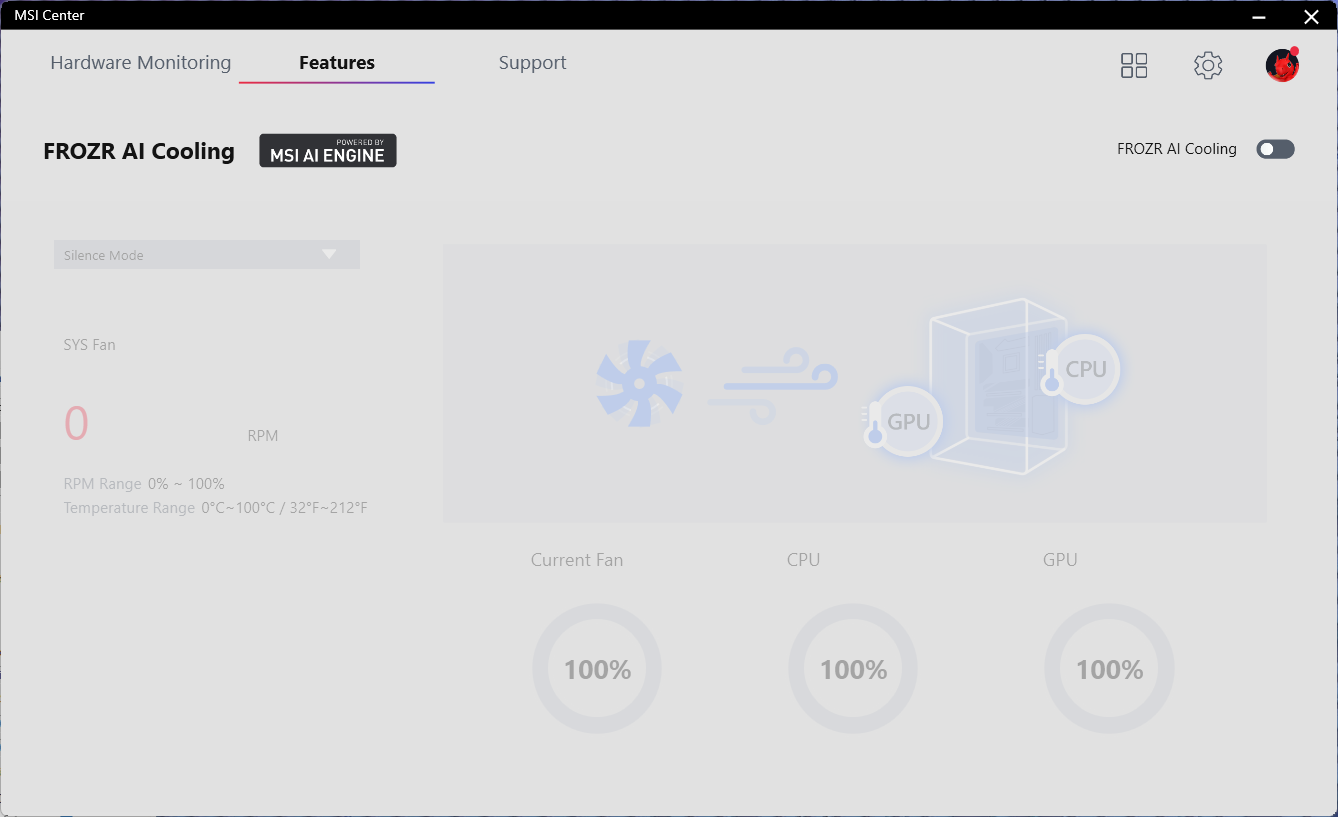This screenshot has width=1338, height=817.
Task: Click the FROZR AI Cooling heading
Action: [139, 152]
